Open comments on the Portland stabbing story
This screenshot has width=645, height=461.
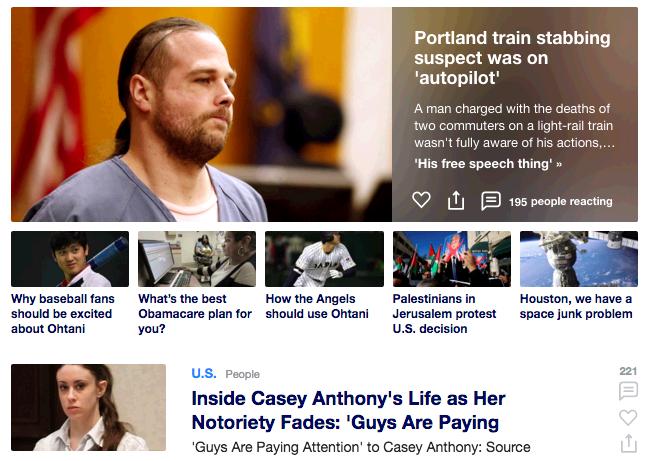click(x=491, y=201)
